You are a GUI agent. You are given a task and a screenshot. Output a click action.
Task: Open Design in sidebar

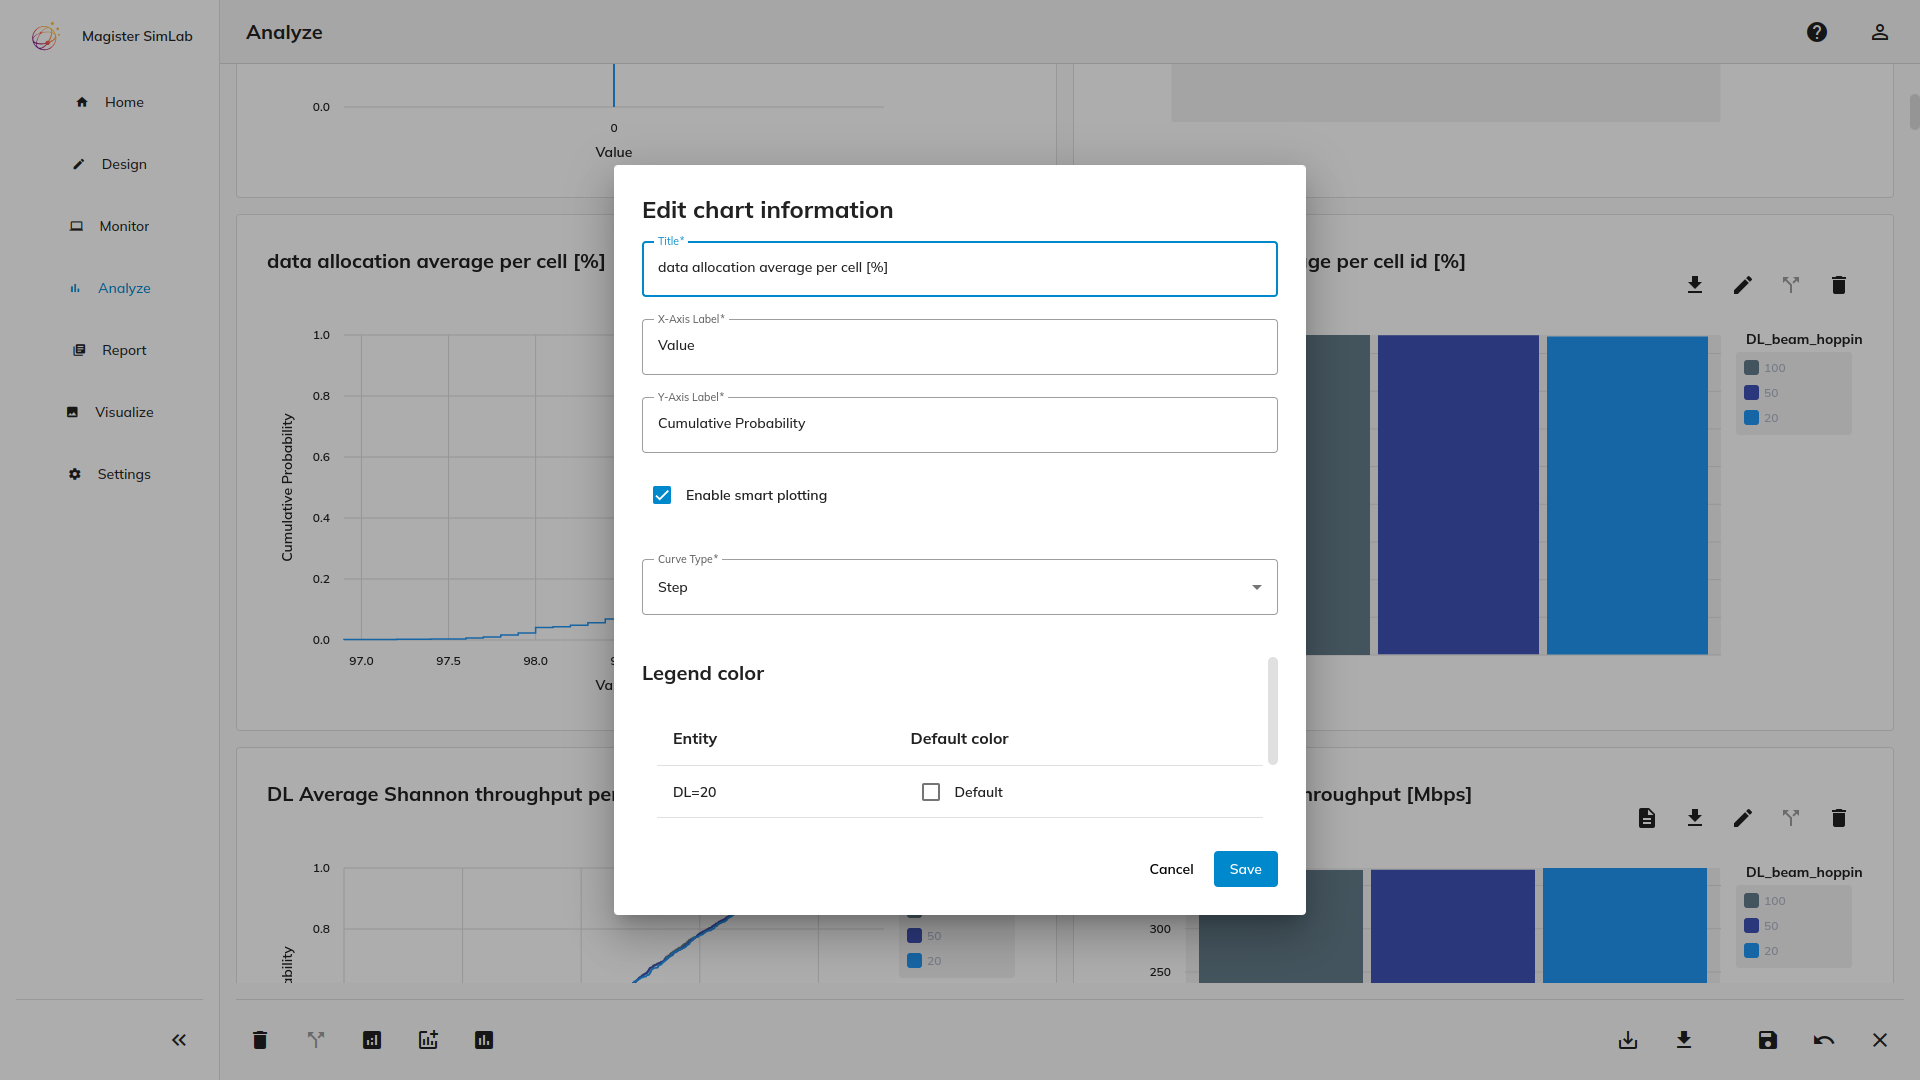pos(110,164)
